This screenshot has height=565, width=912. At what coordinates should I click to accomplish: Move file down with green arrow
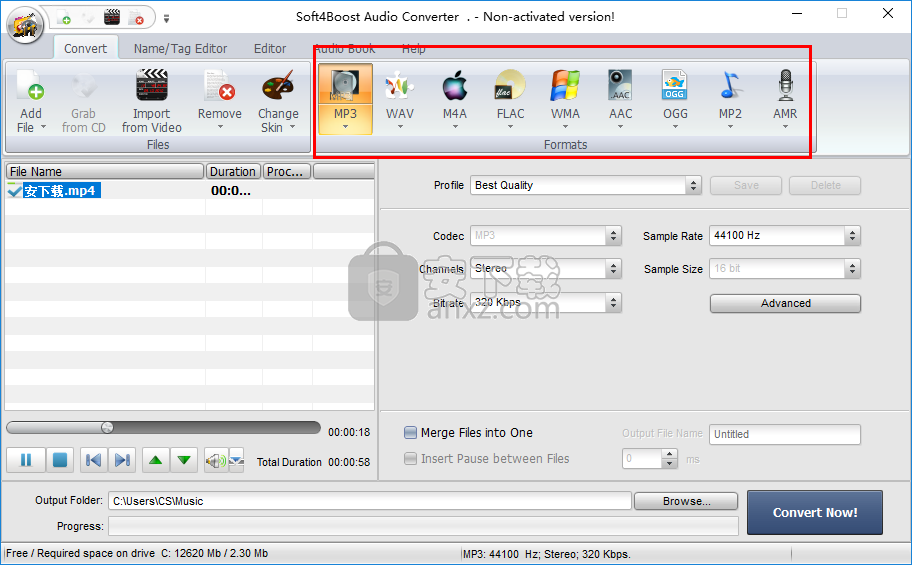click(x=184, y=460)
